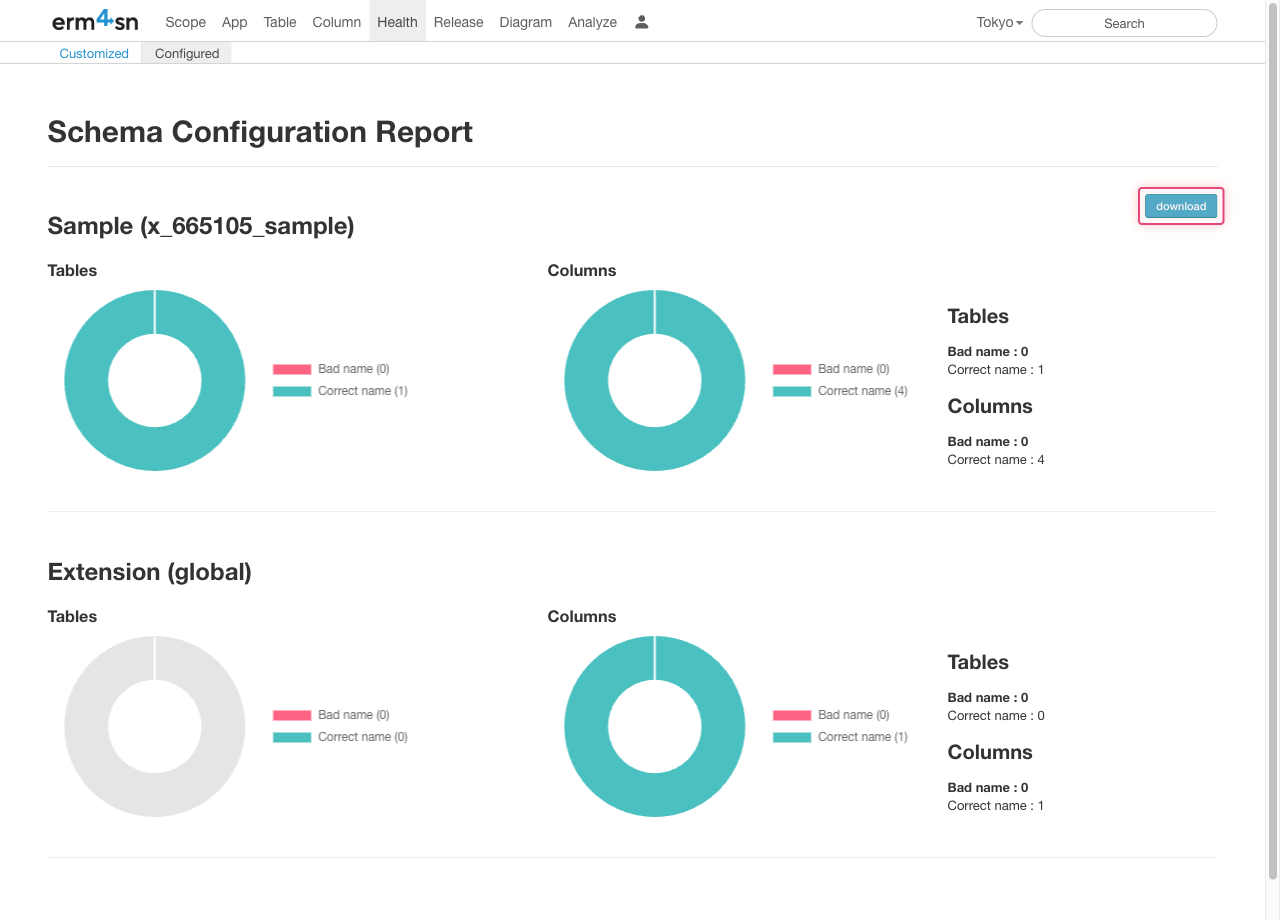Click the Search input field

pos(1123,23)
